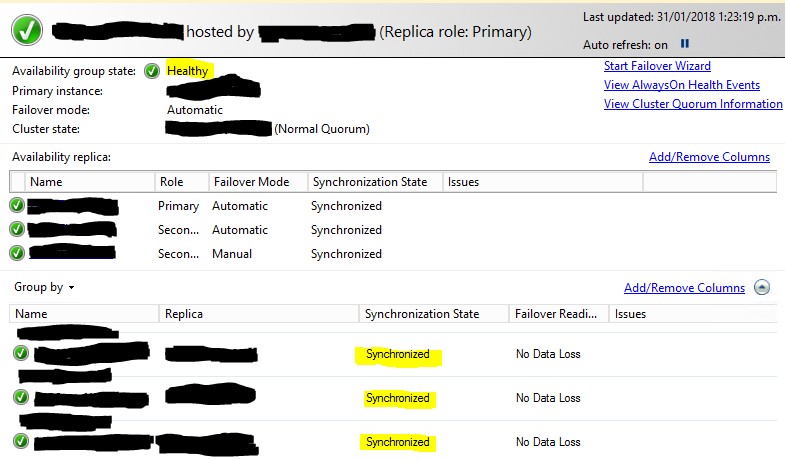785x460 pixels.
Task: Open View Cluster Quorum Information link
Action: (693, 104)
